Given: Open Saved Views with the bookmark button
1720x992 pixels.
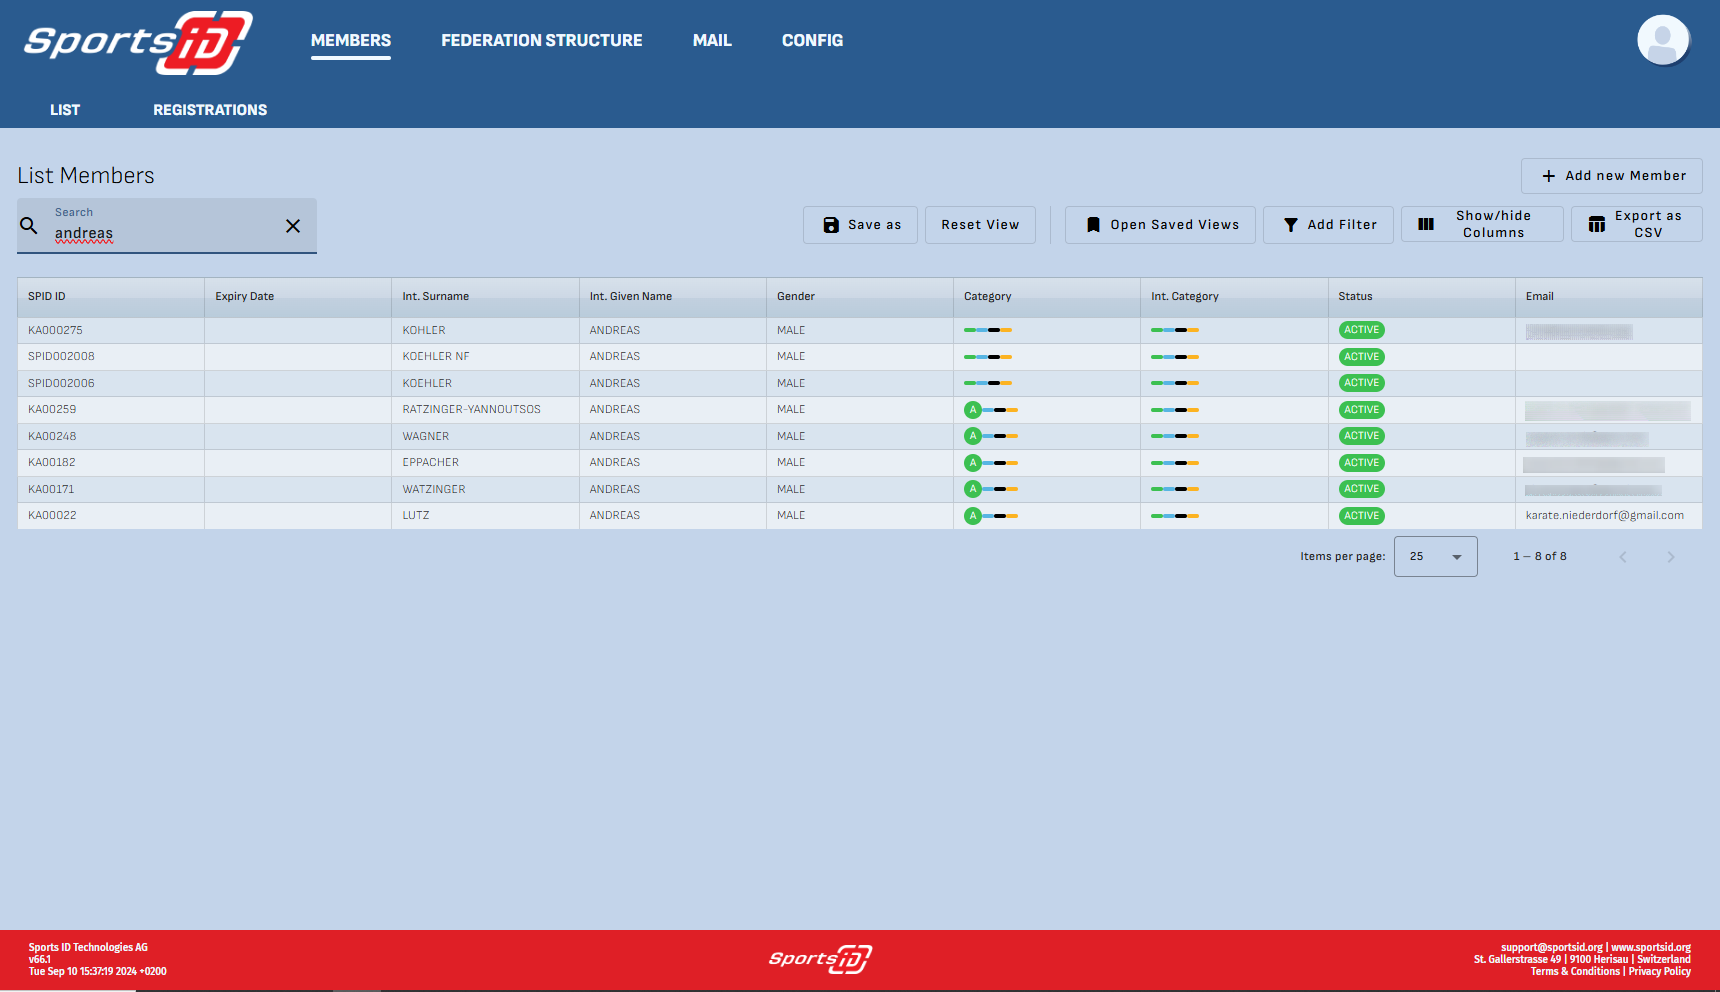Looking at the screenshot, I should tap(1160, 225).
